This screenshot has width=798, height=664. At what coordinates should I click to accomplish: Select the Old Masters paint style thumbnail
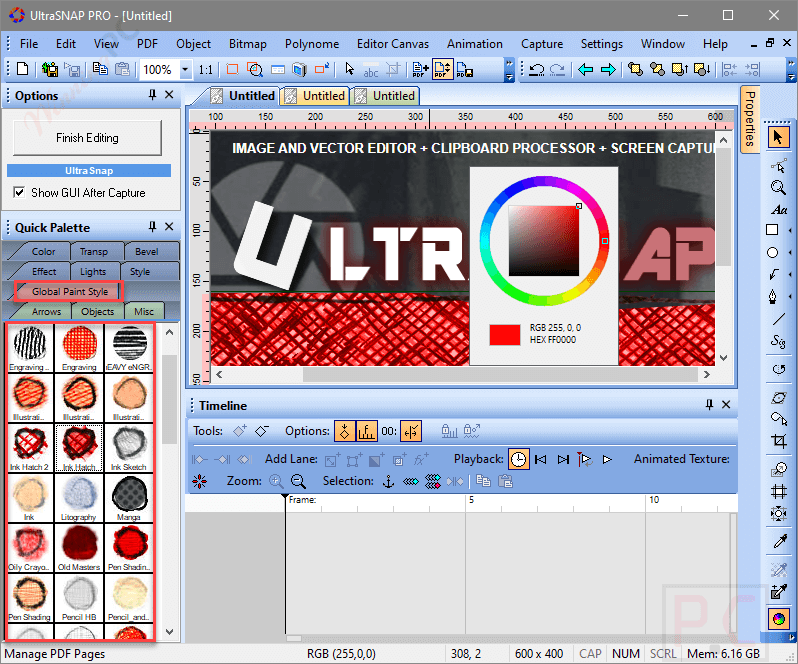[79, 548]
